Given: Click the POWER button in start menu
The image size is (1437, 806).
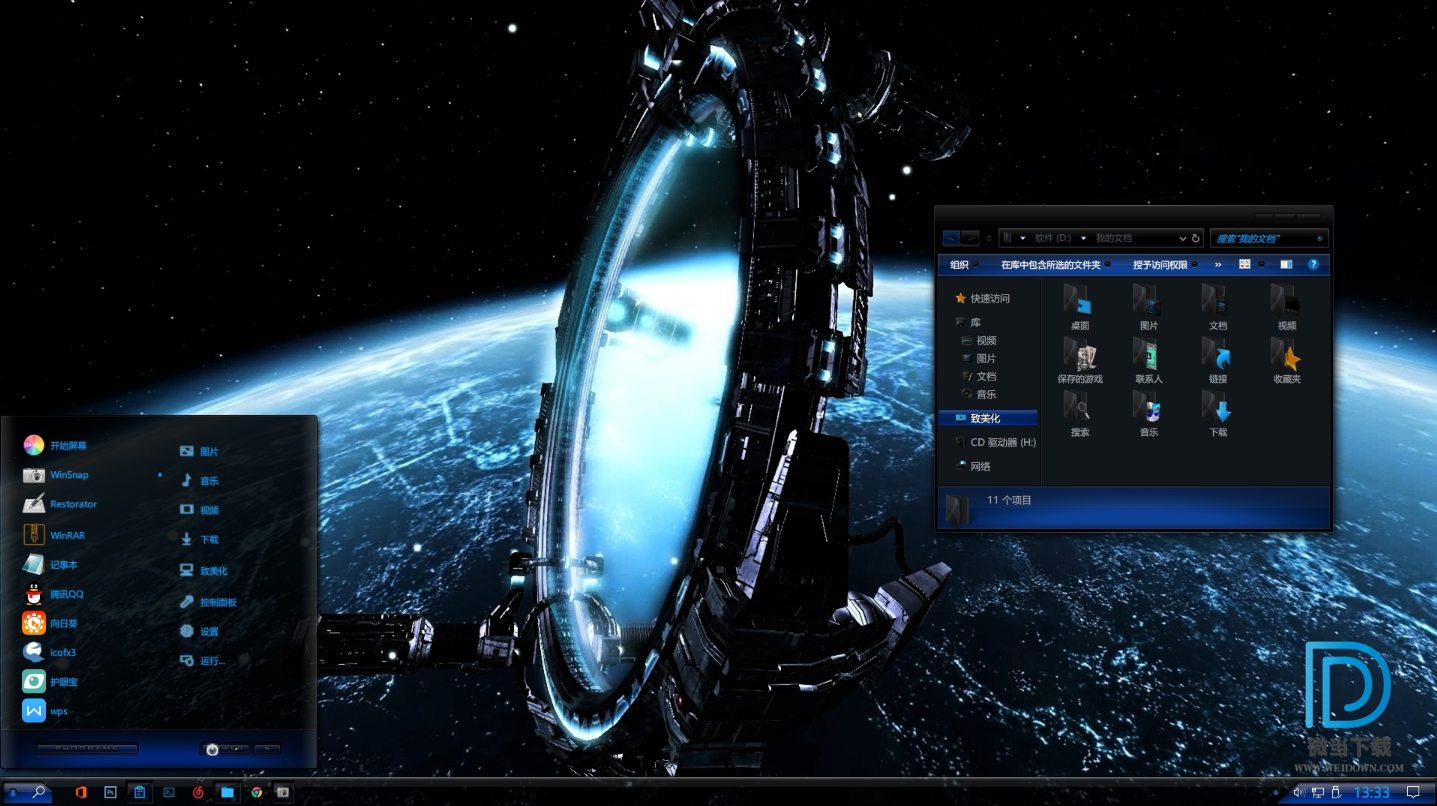Looking at the screenshot, I should (225, 748).
